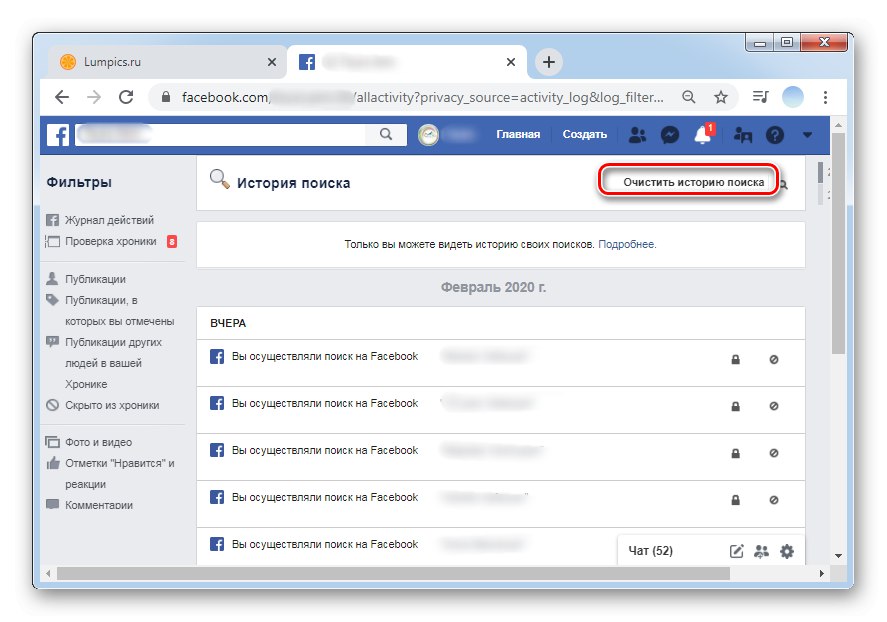The width and height of the screenshot is (887, 622).
Task: Click the ВЧЕРА section label
Action: pyautogui.click(x=228, y=323)
